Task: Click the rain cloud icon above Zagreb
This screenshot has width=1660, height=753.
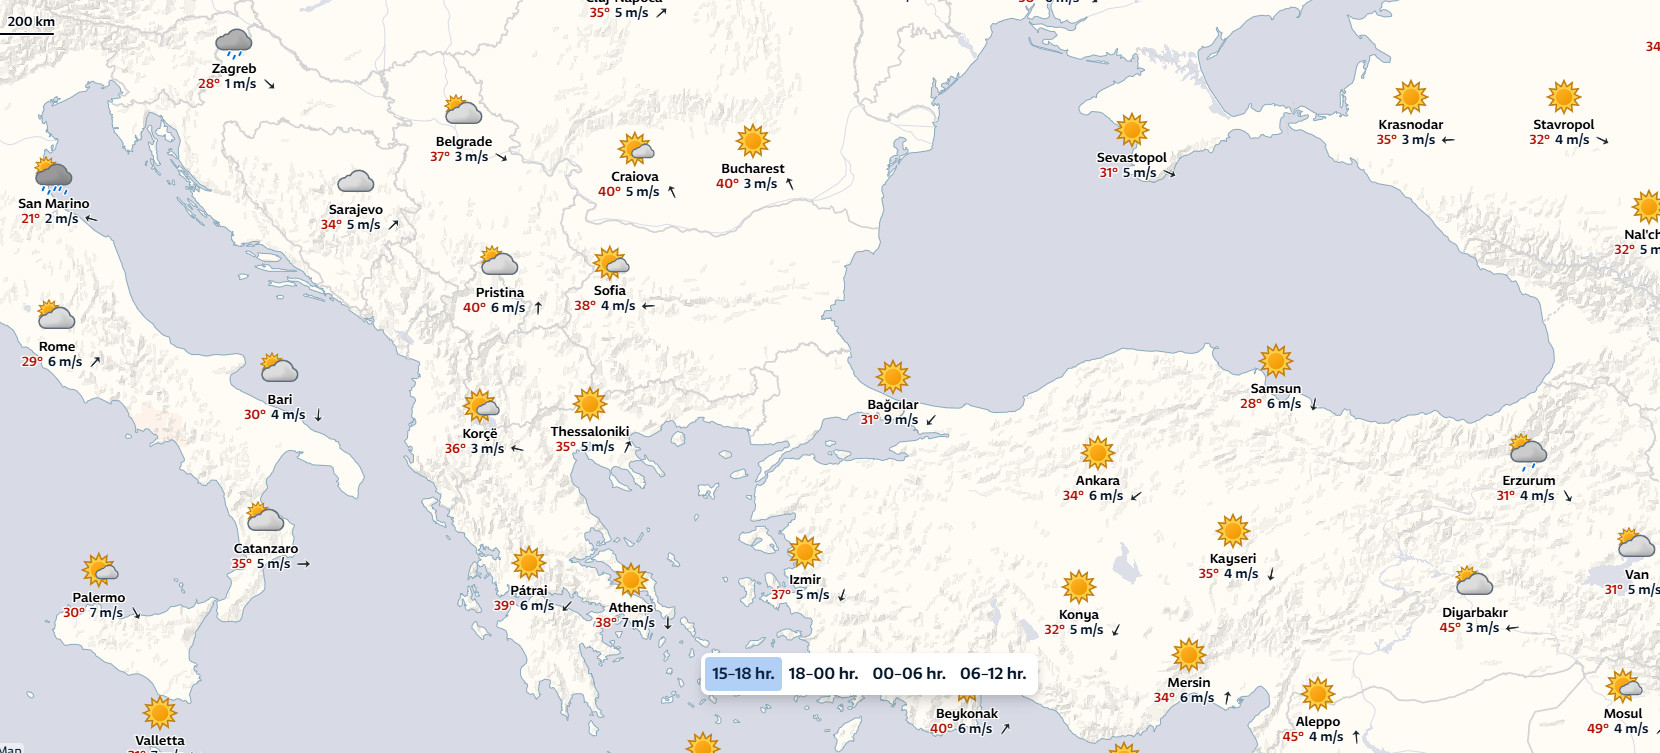Action: (x=234, y=44)
